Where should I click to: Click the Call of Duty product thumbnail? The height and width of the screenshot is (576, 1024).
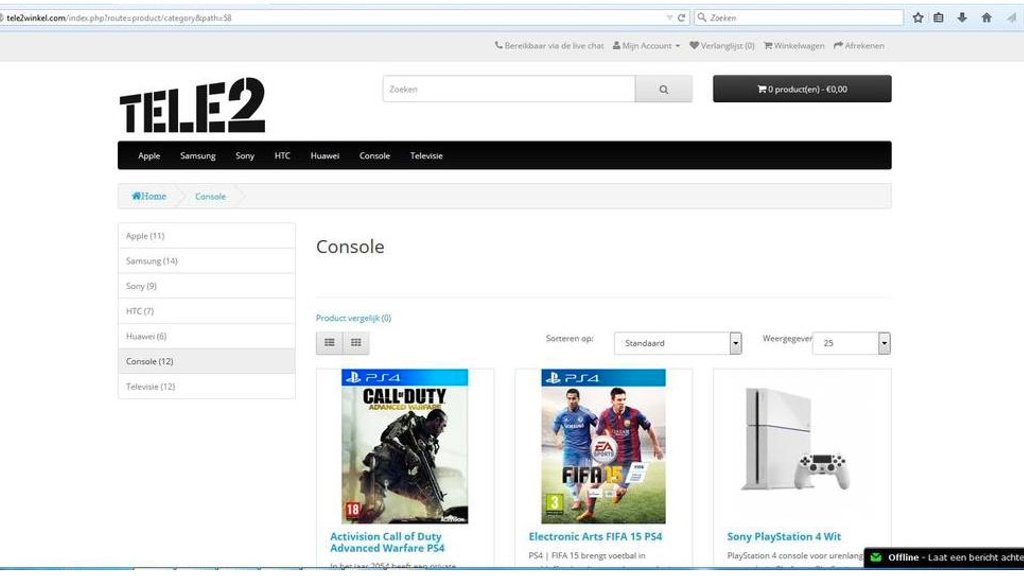click(x=404, y=446)
